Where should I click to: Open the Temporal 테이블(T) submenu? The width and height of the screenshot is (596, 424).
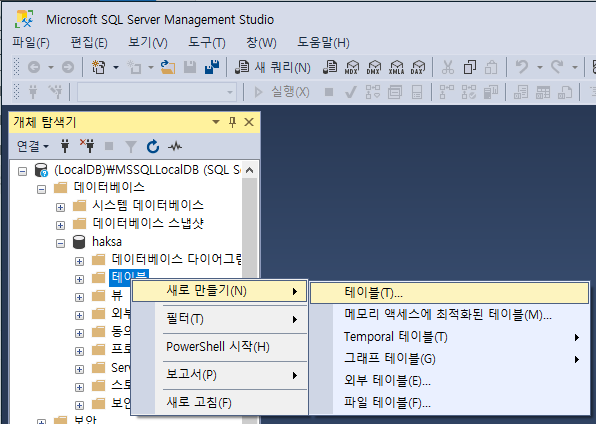pos(450,337)
